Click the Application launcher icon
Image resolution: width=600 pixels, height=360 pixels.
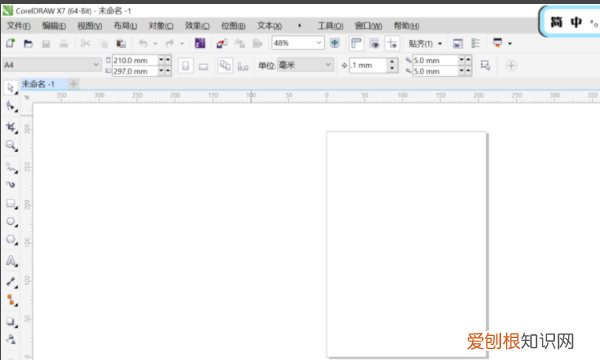(497, 43)
